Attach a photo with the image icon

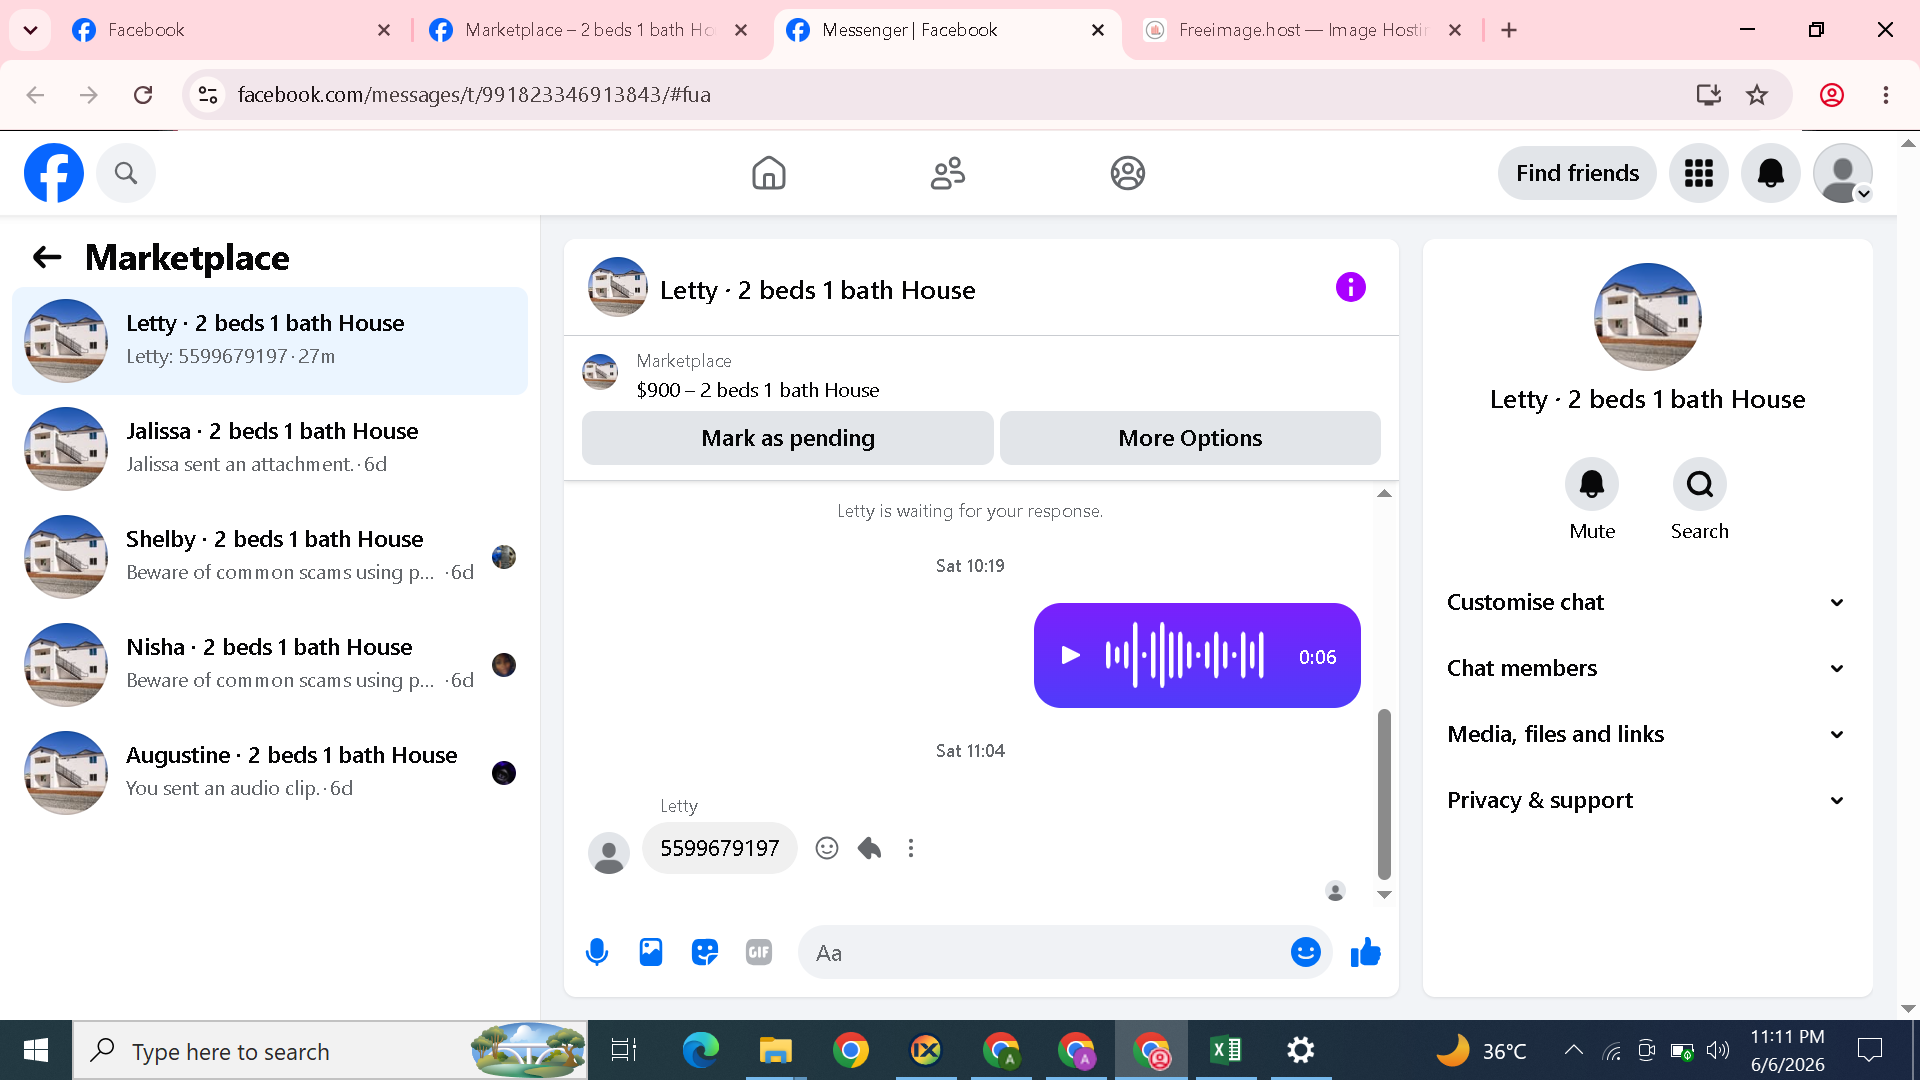point(651,952)
